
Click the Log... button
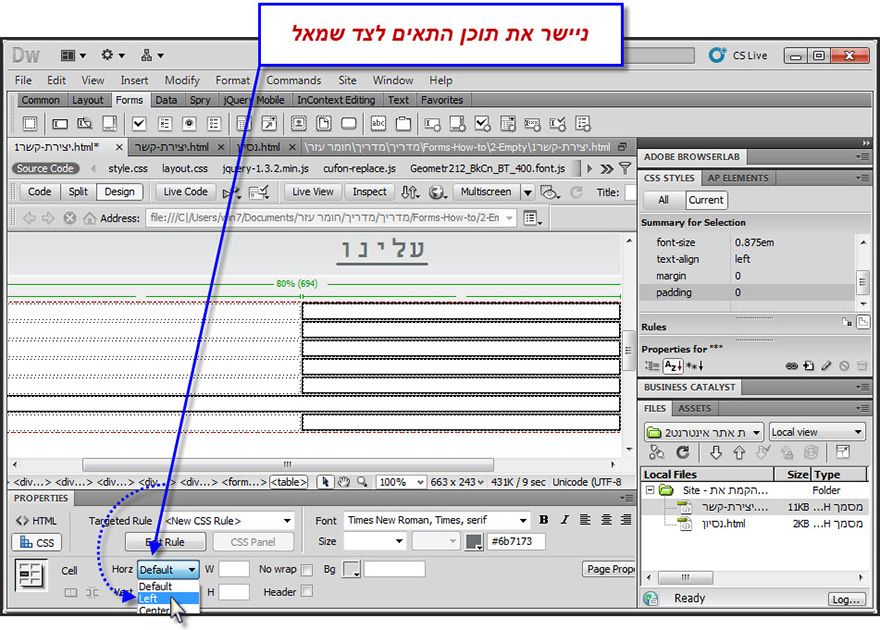(x=846, y=599)
